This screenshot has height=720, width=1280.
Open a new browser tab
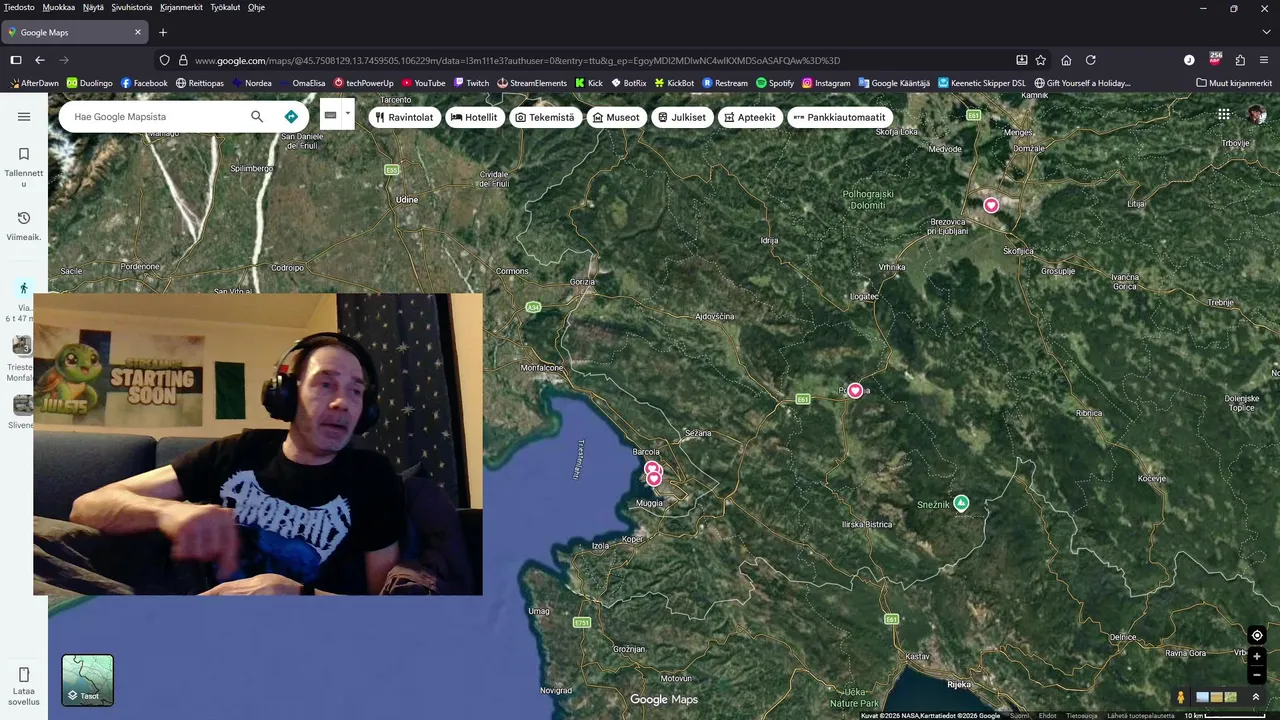point(163,32)
